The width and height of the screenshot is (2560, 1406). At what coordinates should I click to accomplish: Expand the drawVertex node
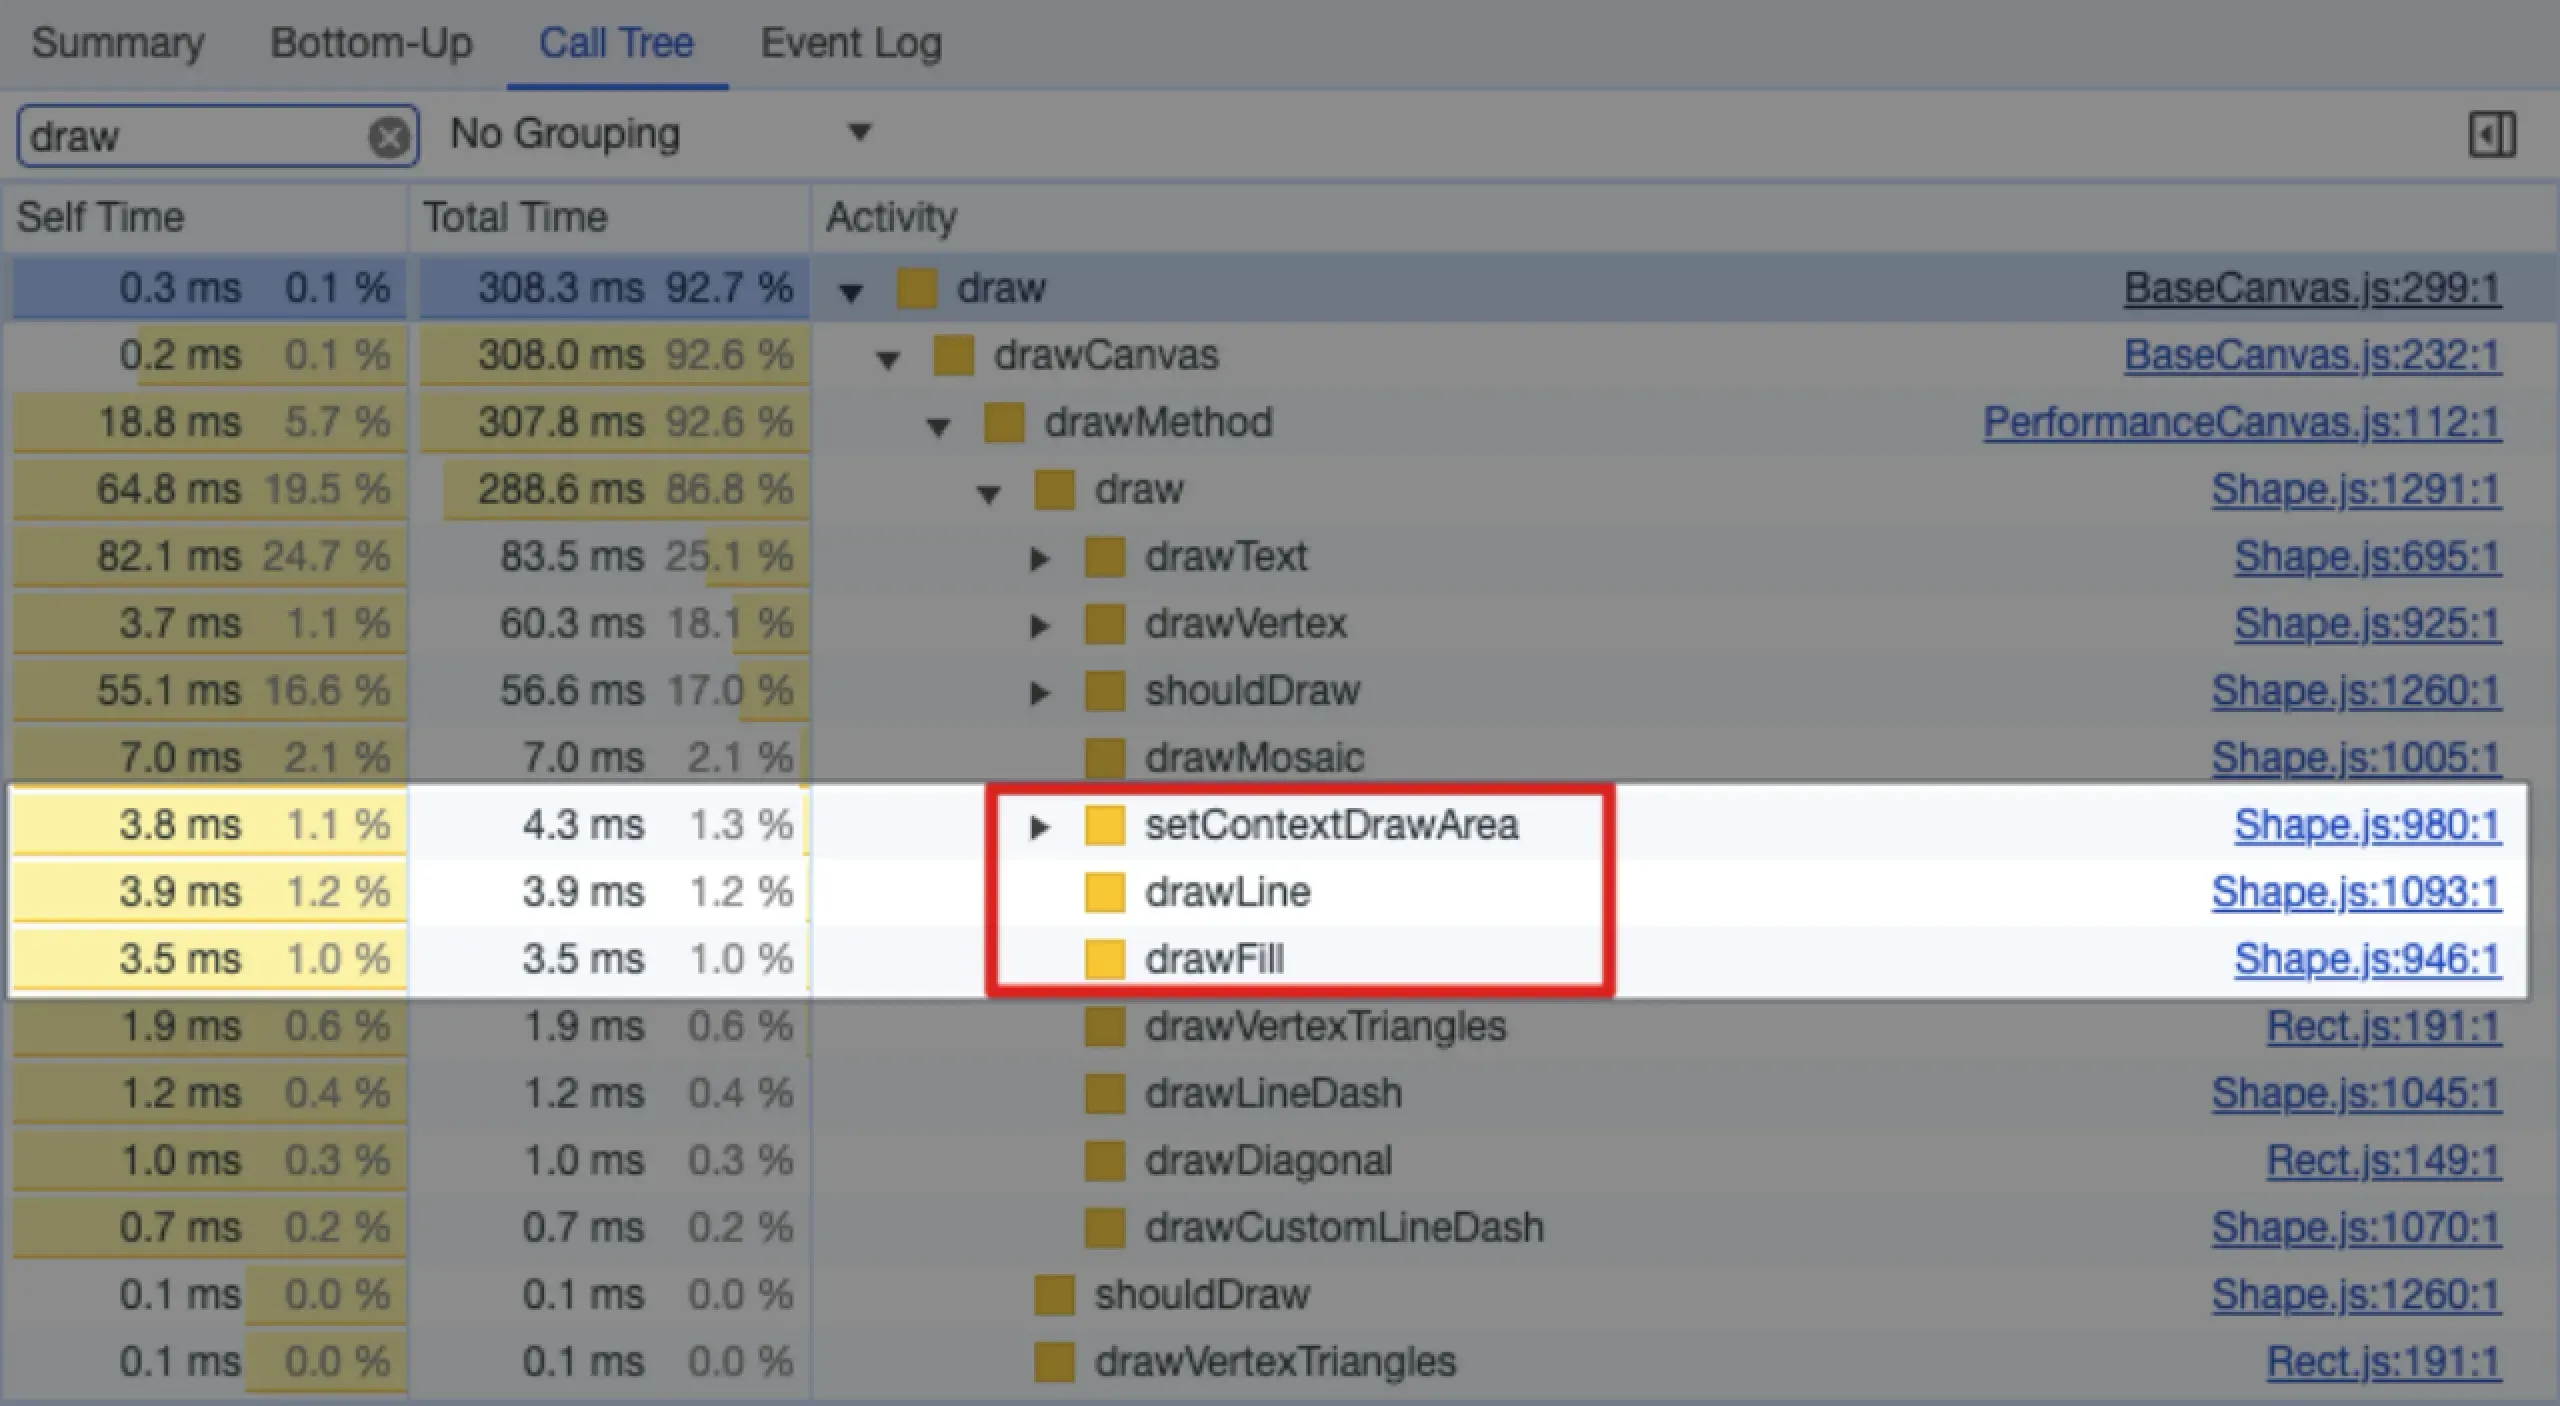click(1039, 626)
